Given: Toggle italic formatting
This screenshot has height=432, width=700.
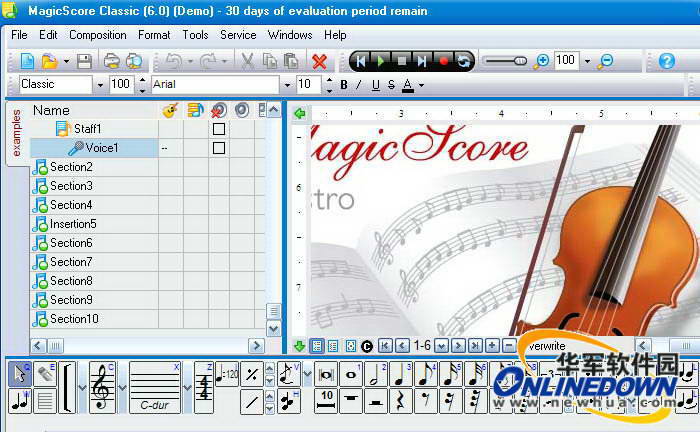Looking at the screenshot, I should tap(359, 85).
